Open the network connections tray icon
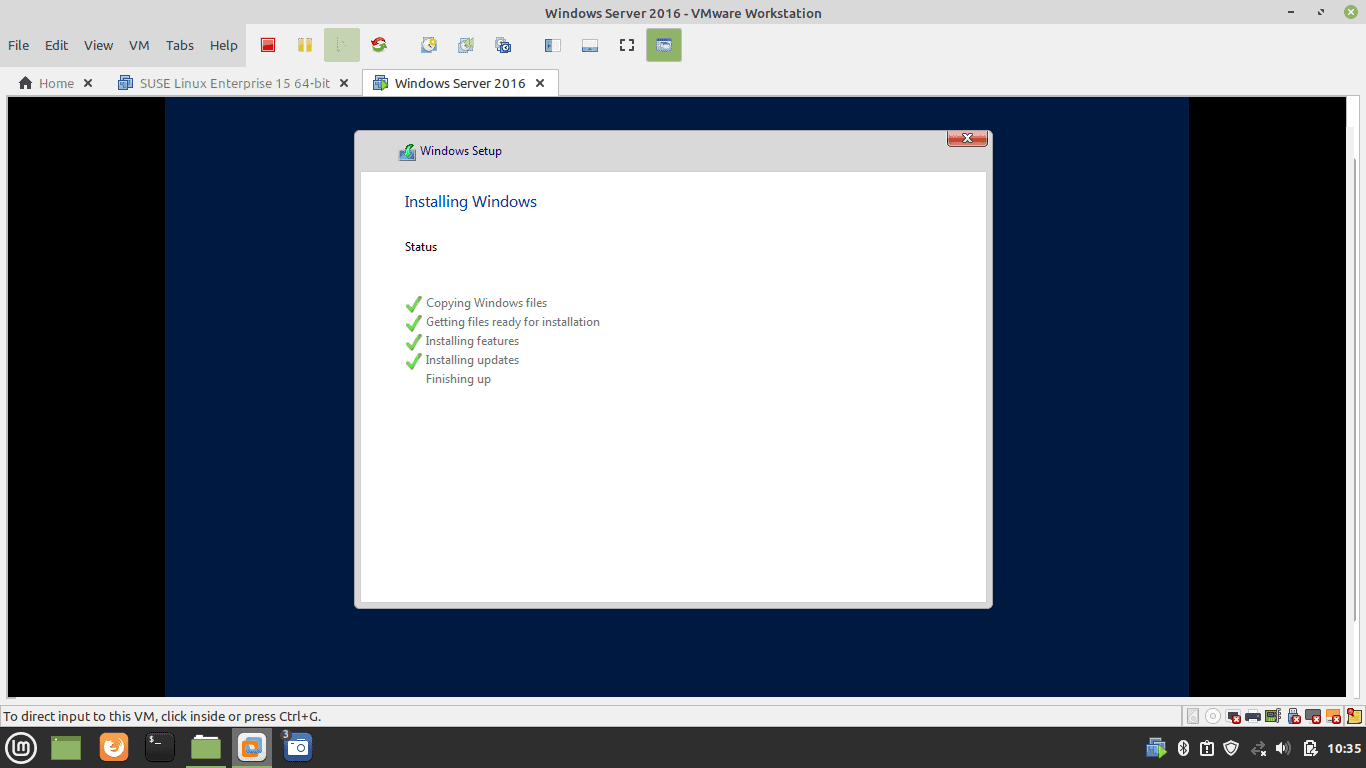Image resolution: width=1366 pixels, height=768 pixels. (1258, 748)
